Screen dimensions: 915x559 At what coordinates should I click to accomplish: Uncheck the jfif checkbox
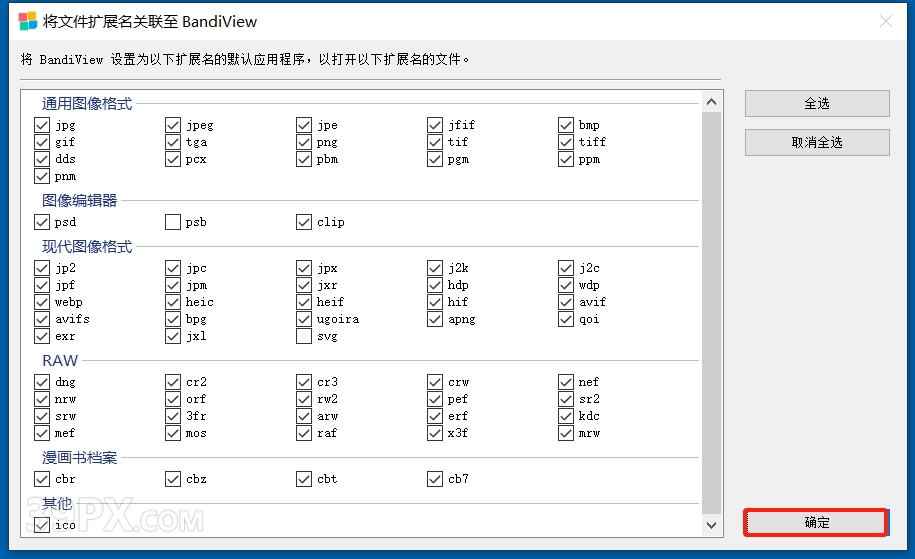point(435,125)
